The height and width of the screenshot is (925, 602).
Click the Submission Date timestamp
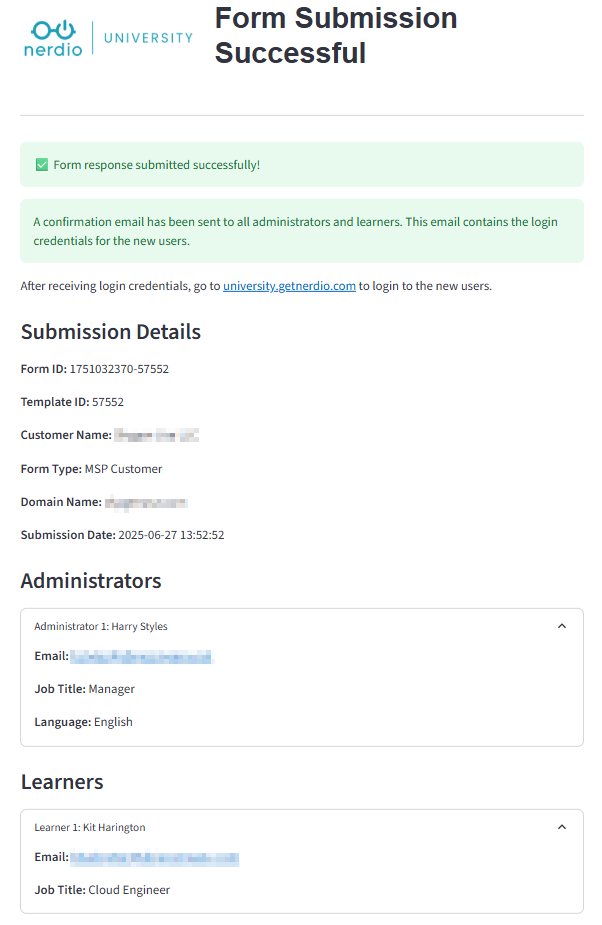pos(171,535)
